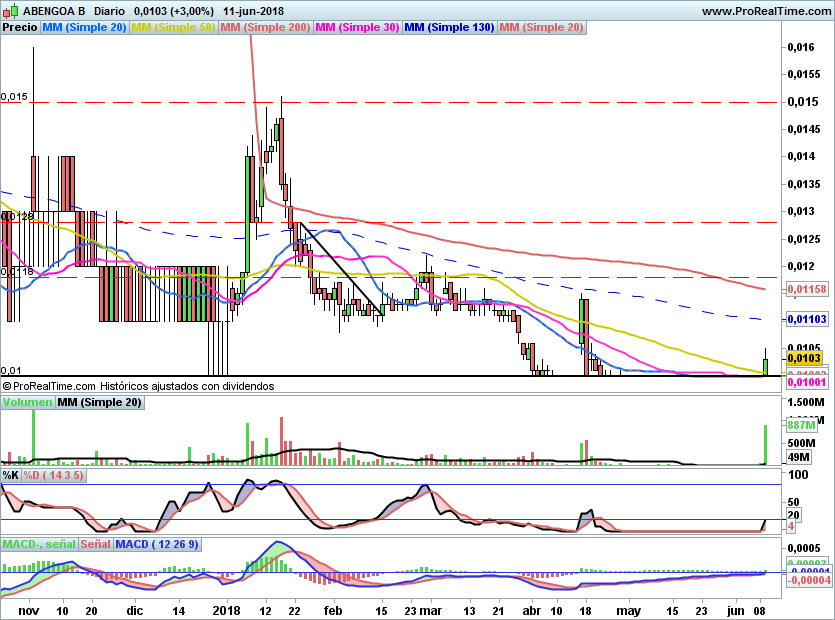Screen dimensions: 835x620
Task: Select the MM (Simple 130) legend tag
Action: (x=449, y=27)
